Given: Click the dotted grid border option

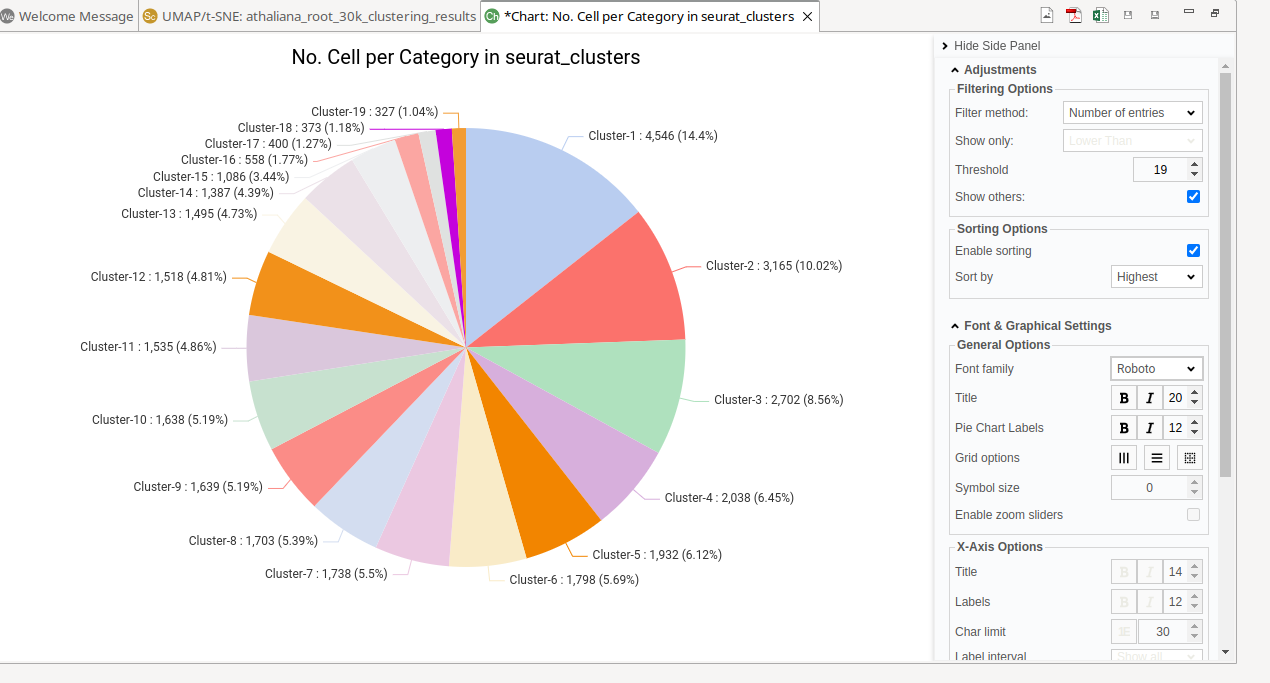Looking at the screenshot, I should pyautogui.click(x=1189, y=458).
